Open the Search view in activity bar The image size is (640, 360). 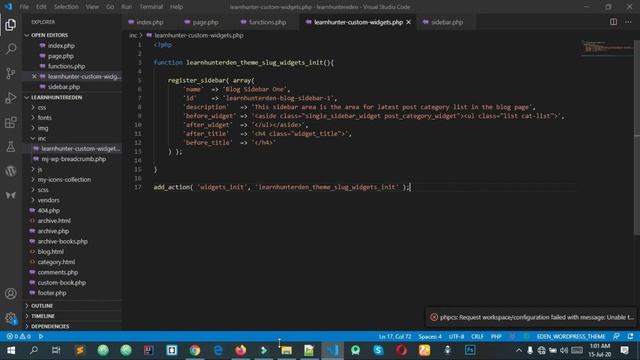(11, 49)
